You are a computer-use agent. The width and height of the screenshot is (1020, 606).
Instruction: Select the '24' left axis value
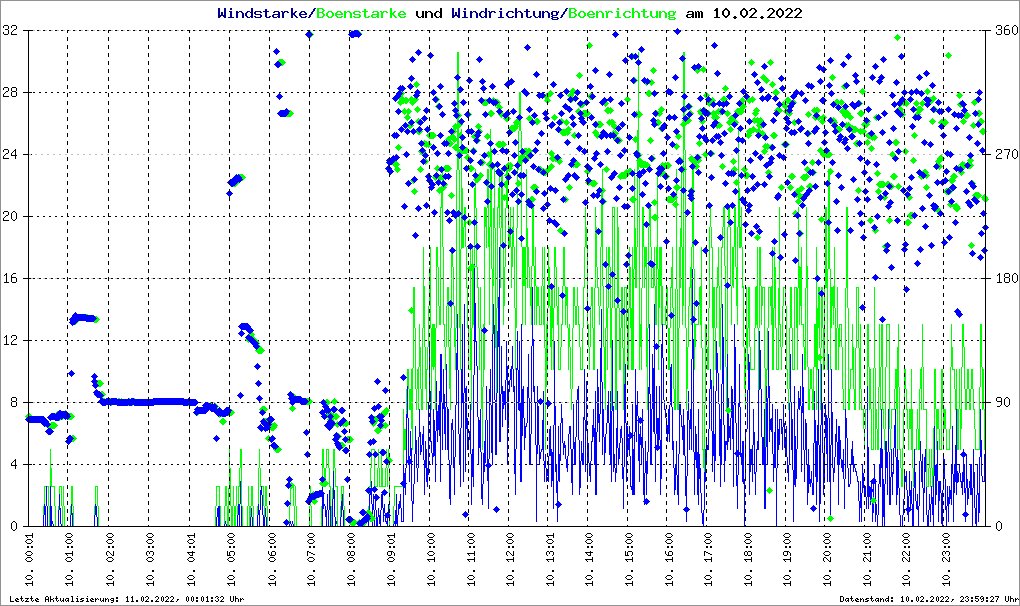pos(10,155)
